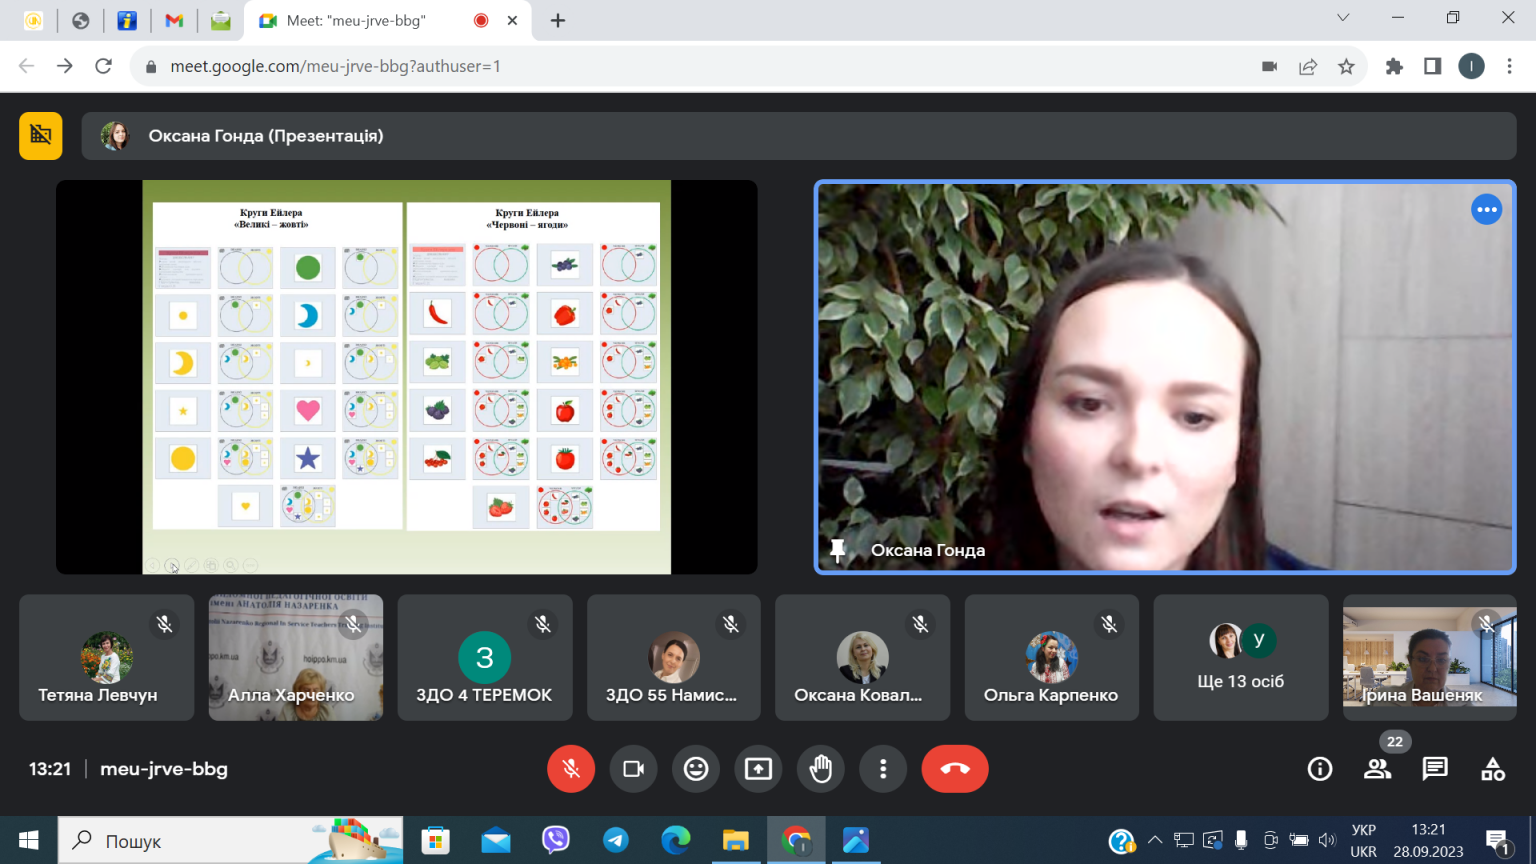Select the Тетяна Левчун participant tile
The width and height of the screenshot is (1536, 864).
point(107,658)
